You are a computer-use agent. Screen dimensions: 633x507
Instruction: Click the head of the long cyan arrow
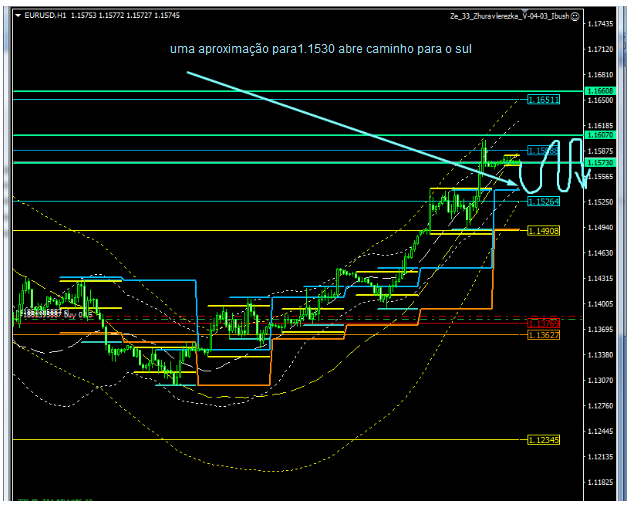pos(512,183)
